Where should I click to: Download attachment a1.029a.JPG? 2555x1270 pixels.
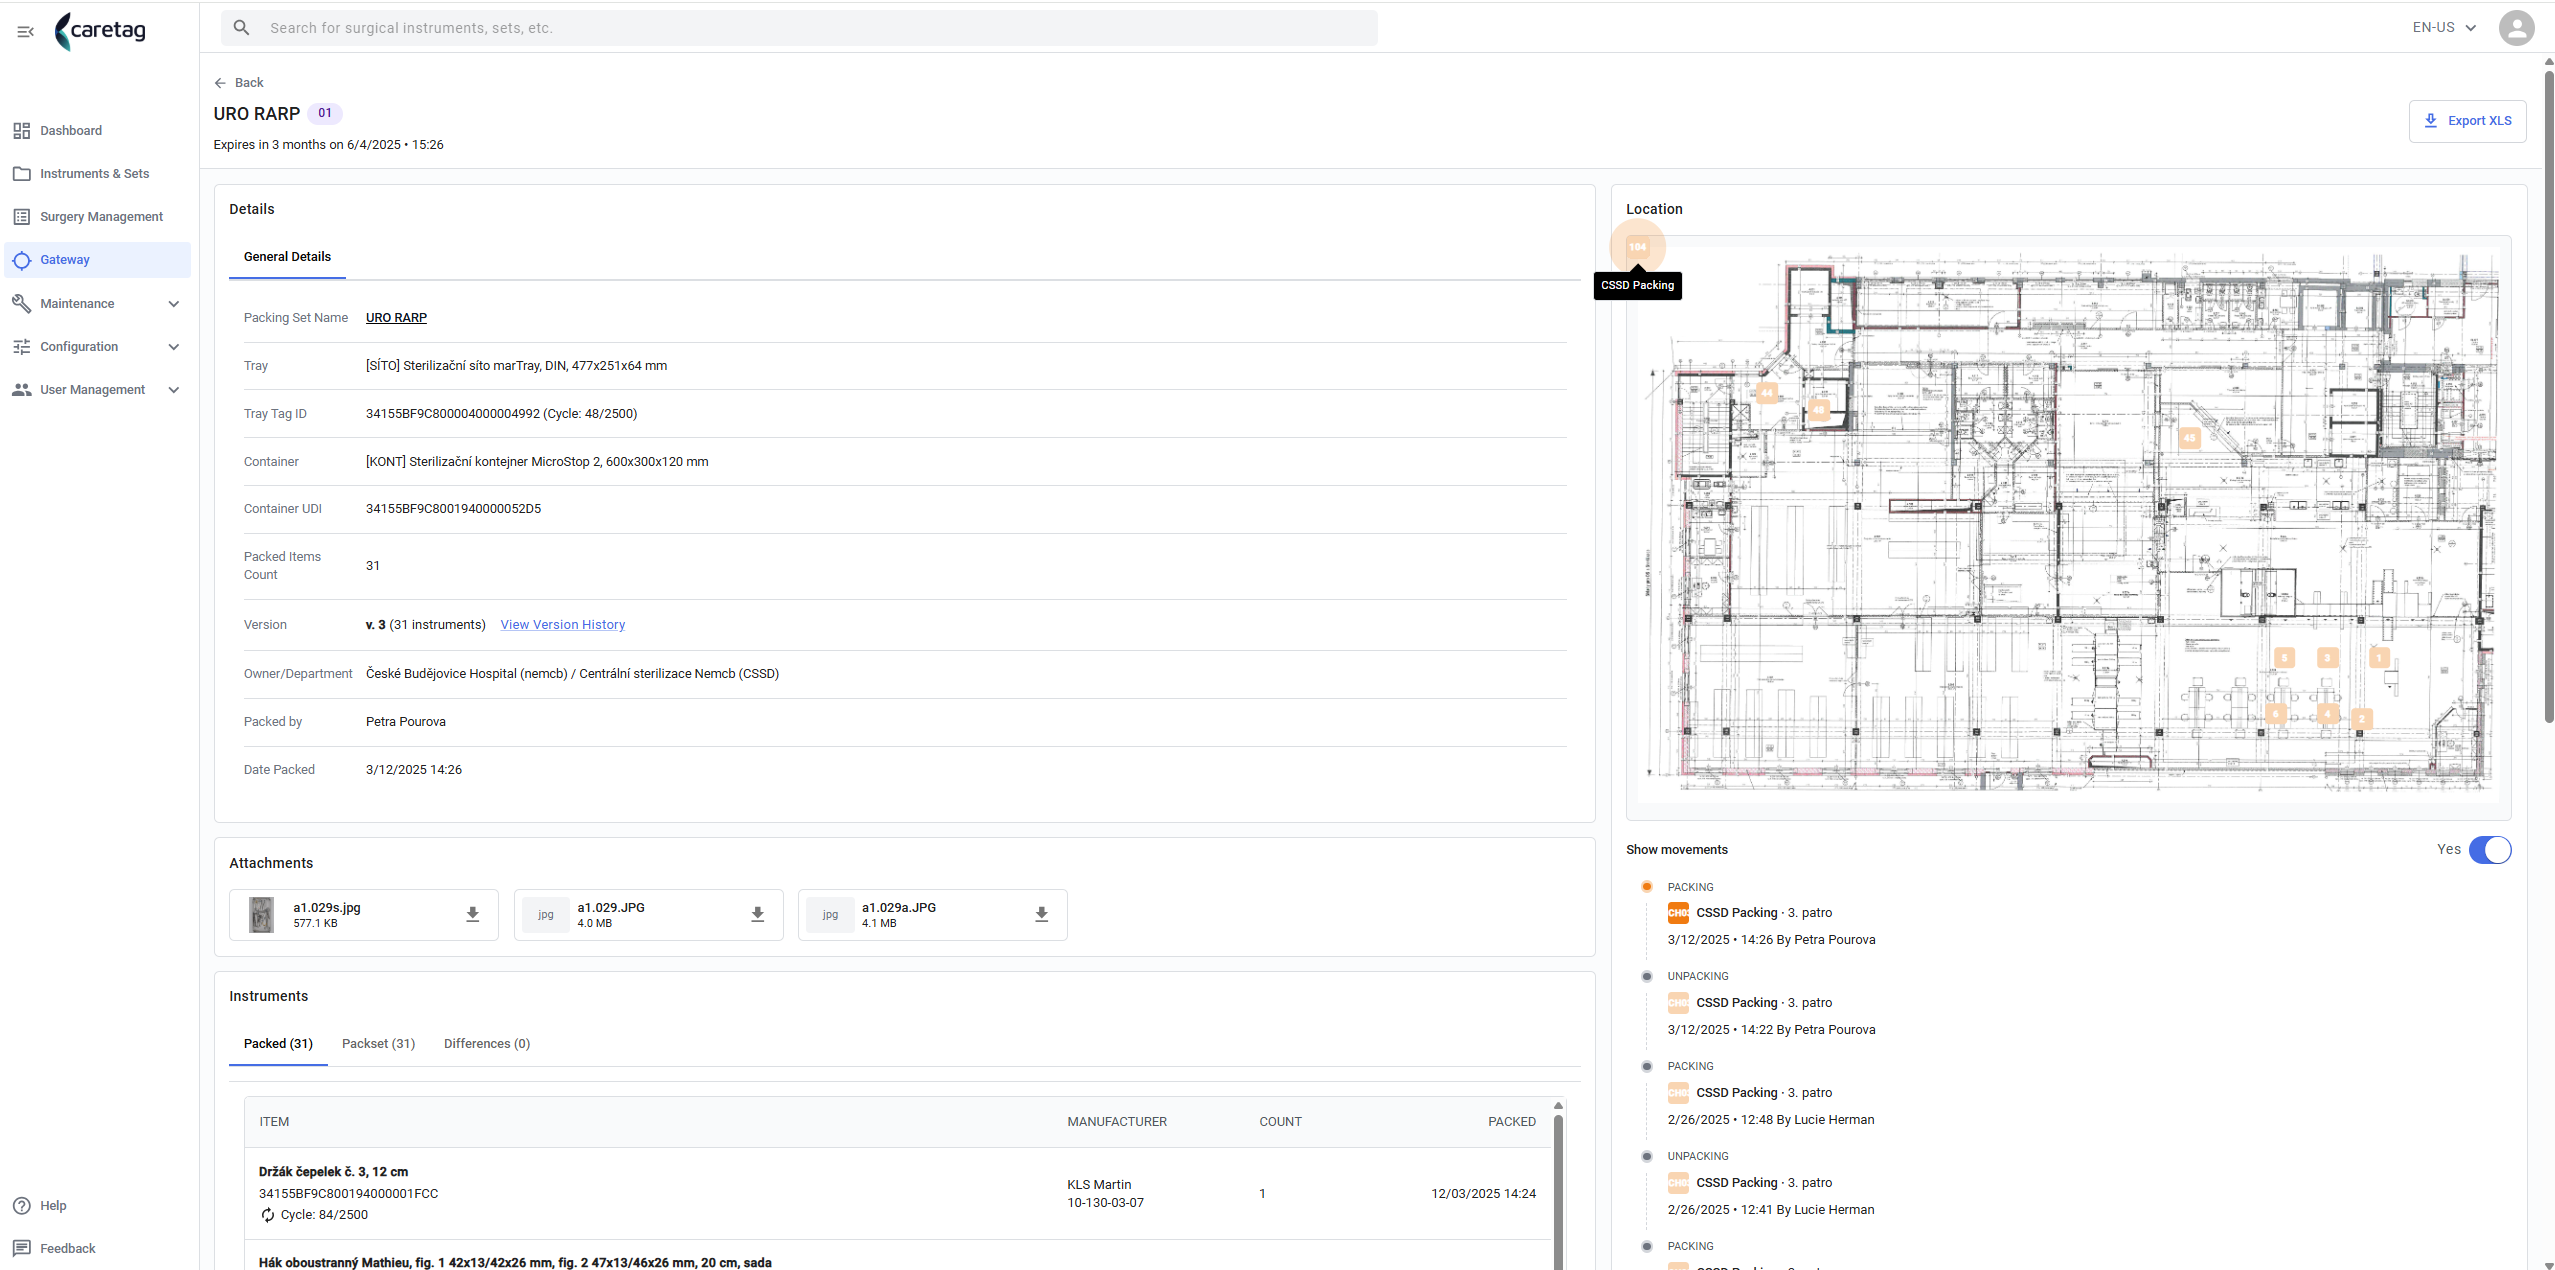pyautogui.click(x=1042, y=915)
